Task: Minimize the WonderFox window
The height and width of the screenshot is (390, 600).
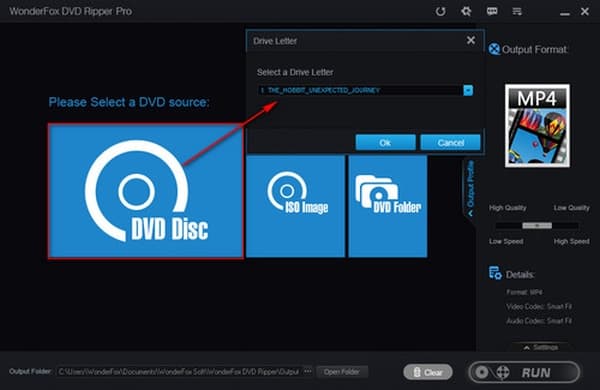Action: coord(564,13)
